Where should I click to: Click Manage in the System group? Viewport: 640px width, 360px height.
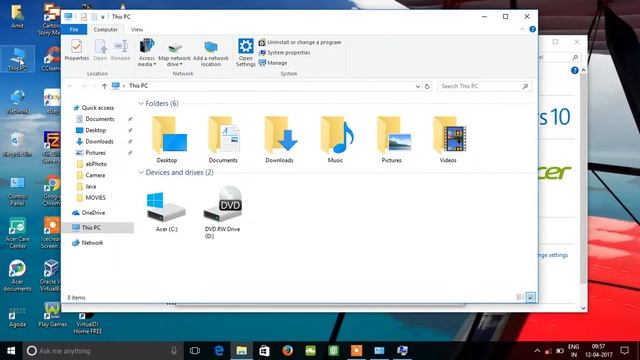(273, 63)
